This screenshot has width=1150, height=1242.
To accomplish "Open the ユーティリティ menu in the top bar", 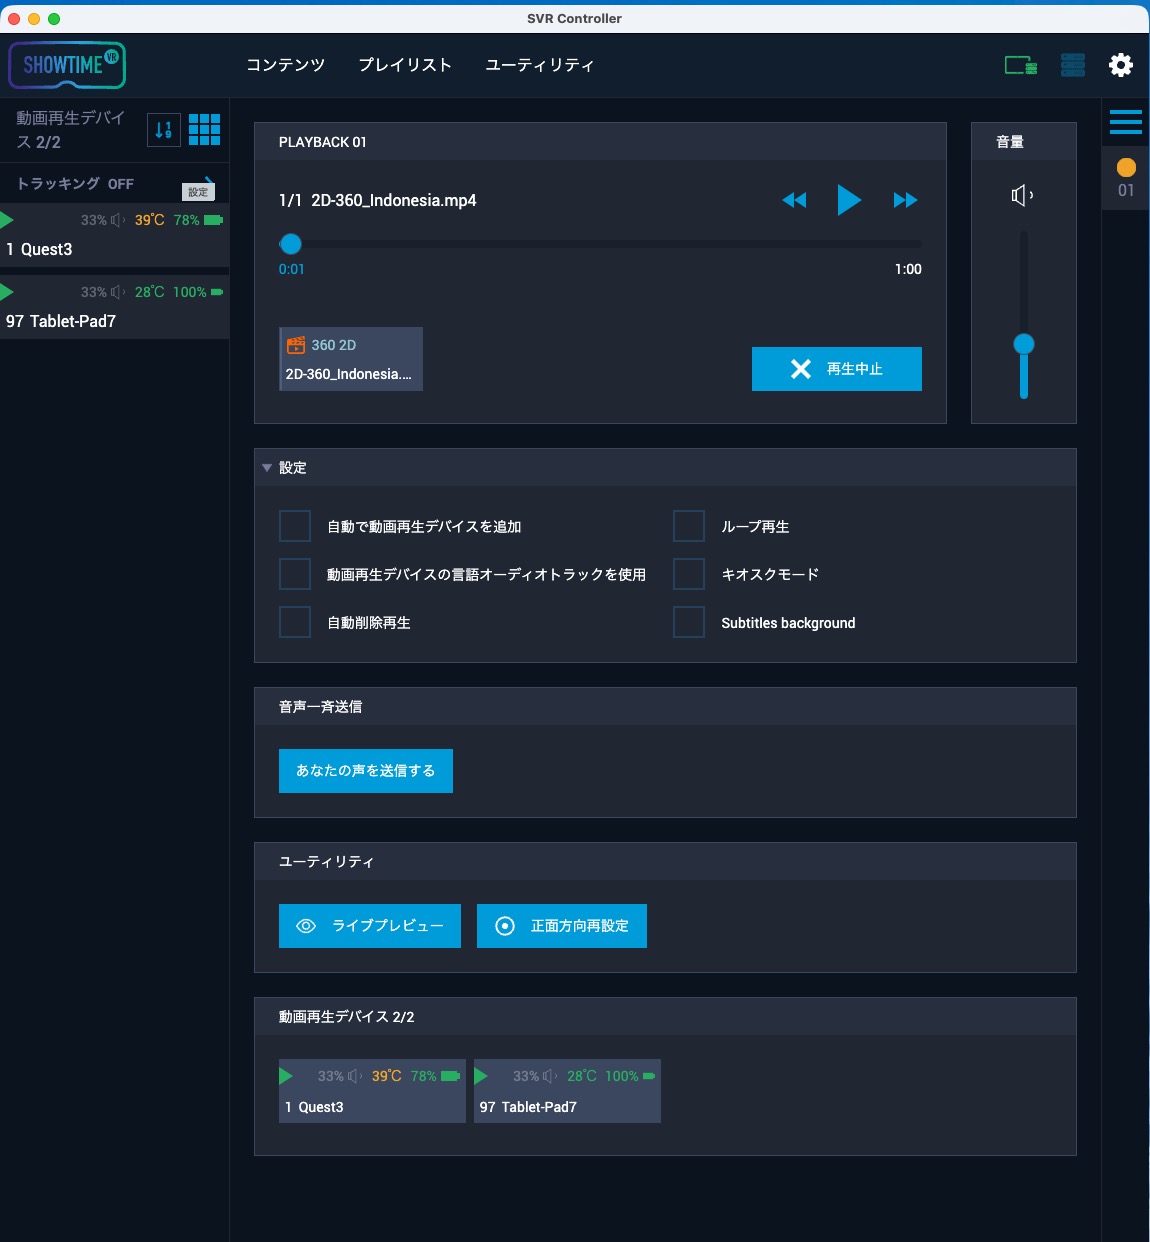I will tap(540, 65).
